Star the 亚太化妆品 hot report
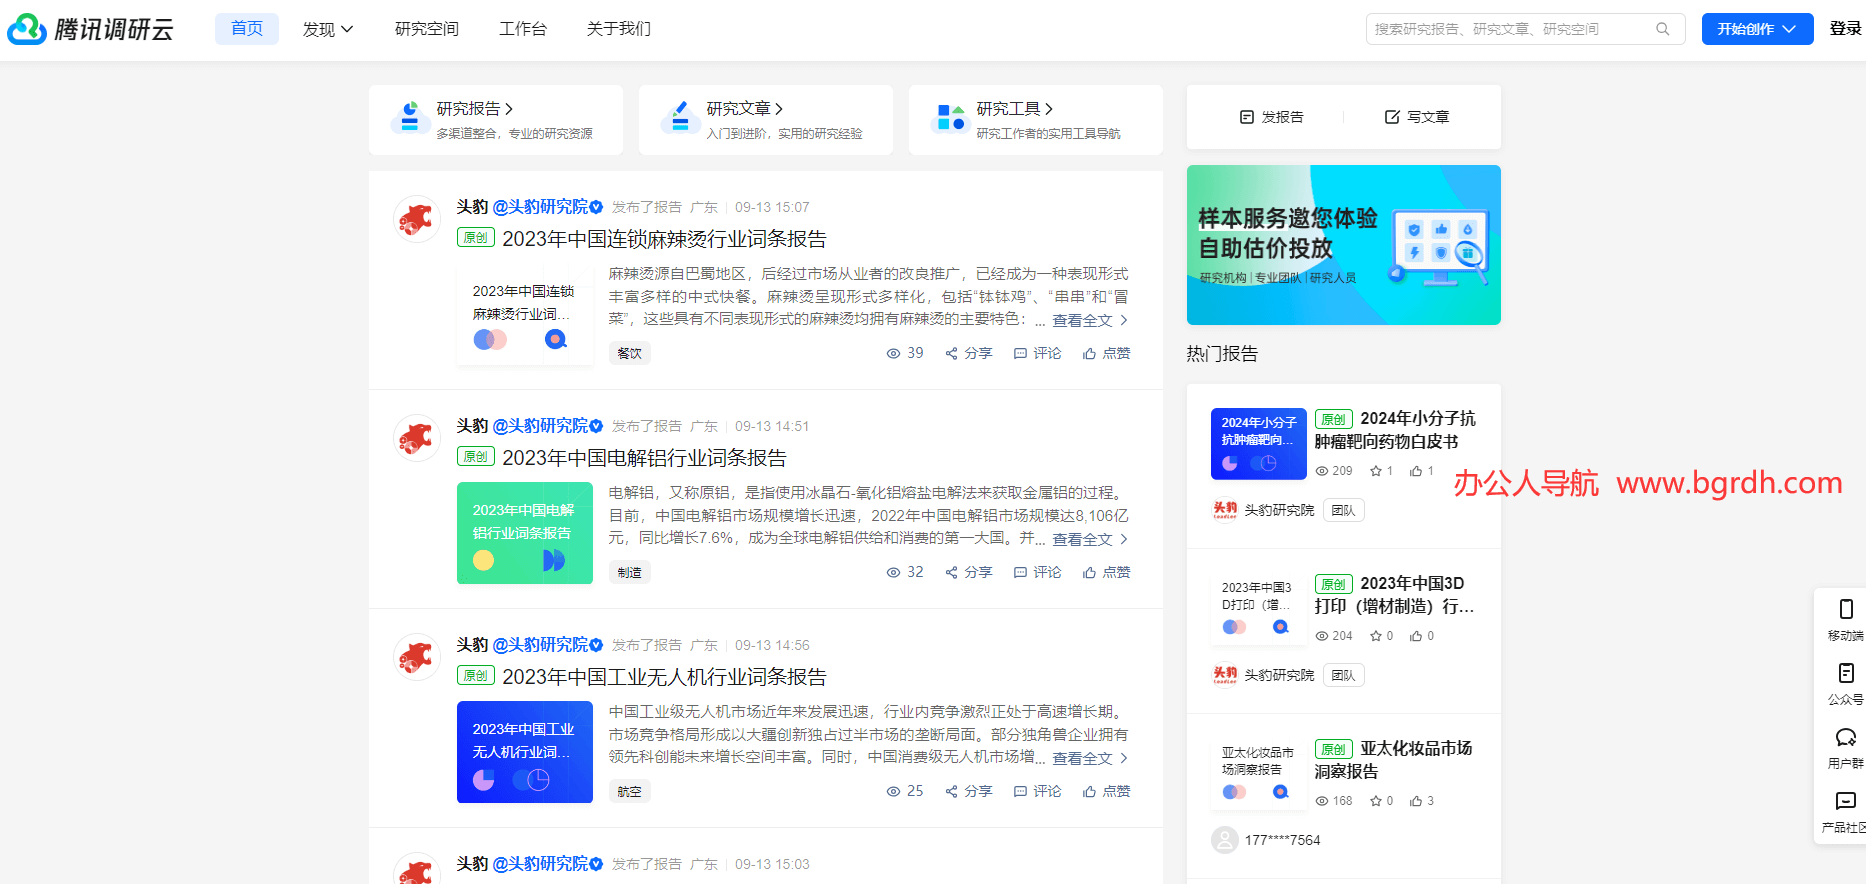The height and width of the screenshot is (884, 1866). point(1376,801)
